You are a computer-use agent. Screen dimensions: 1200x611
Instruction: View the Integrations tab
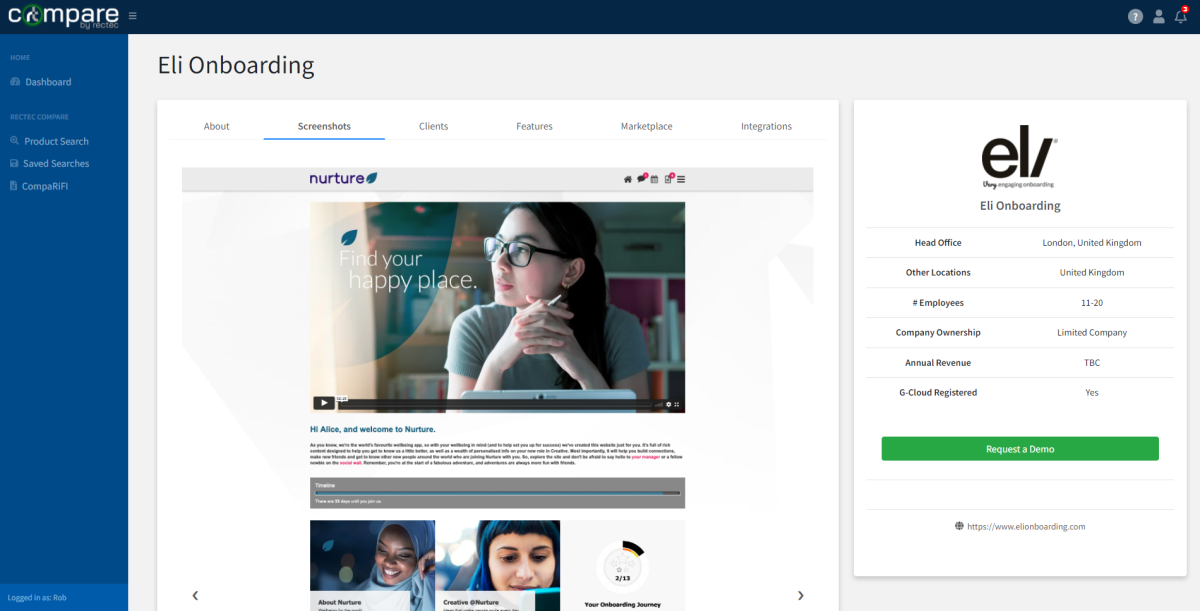coord(766,126)
